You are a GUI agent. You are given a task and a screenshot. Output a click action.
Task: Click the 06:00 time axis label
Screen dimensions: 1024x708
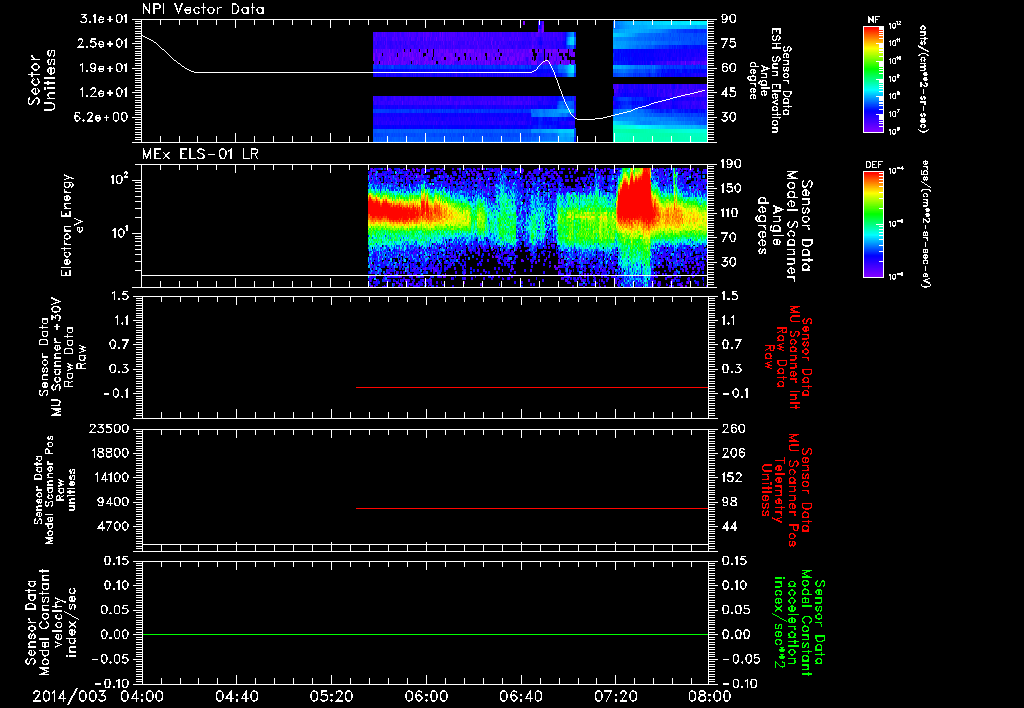coord(426,696)
